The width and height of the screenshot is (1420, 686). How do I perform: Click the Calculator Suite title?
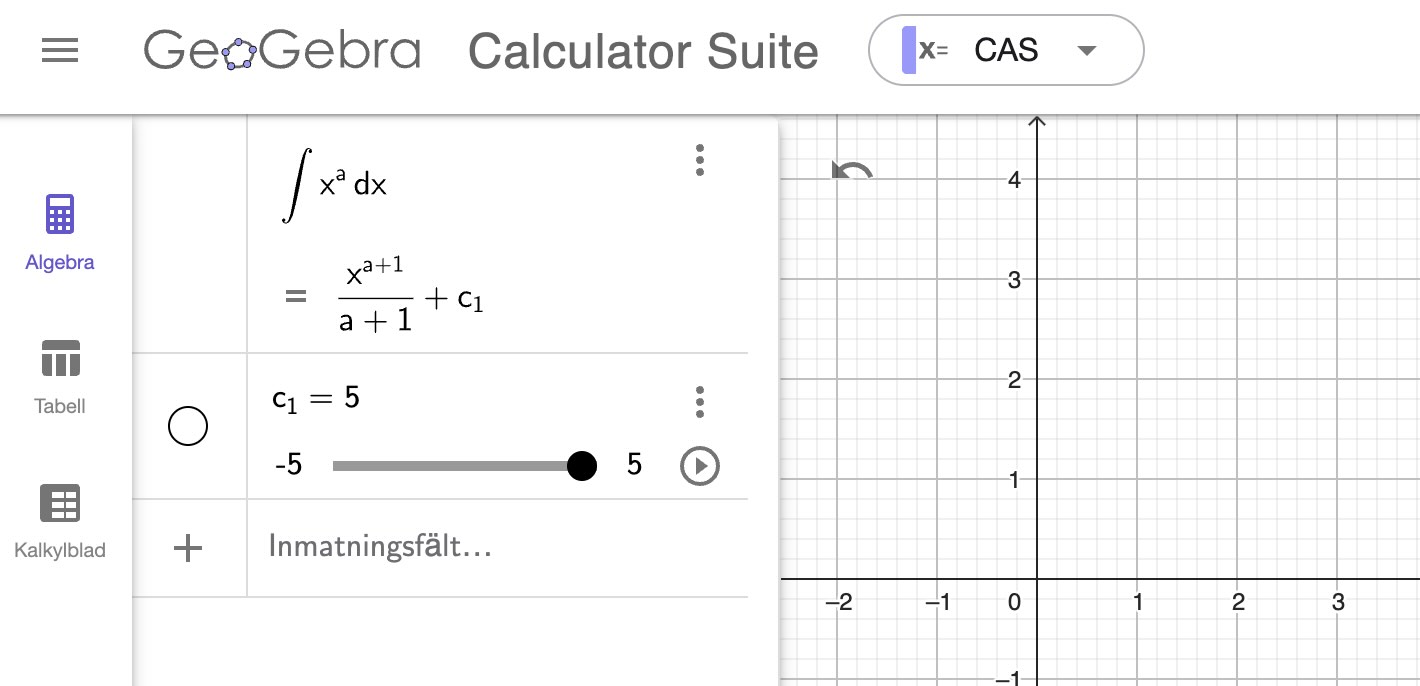click(x=643, y=50)
